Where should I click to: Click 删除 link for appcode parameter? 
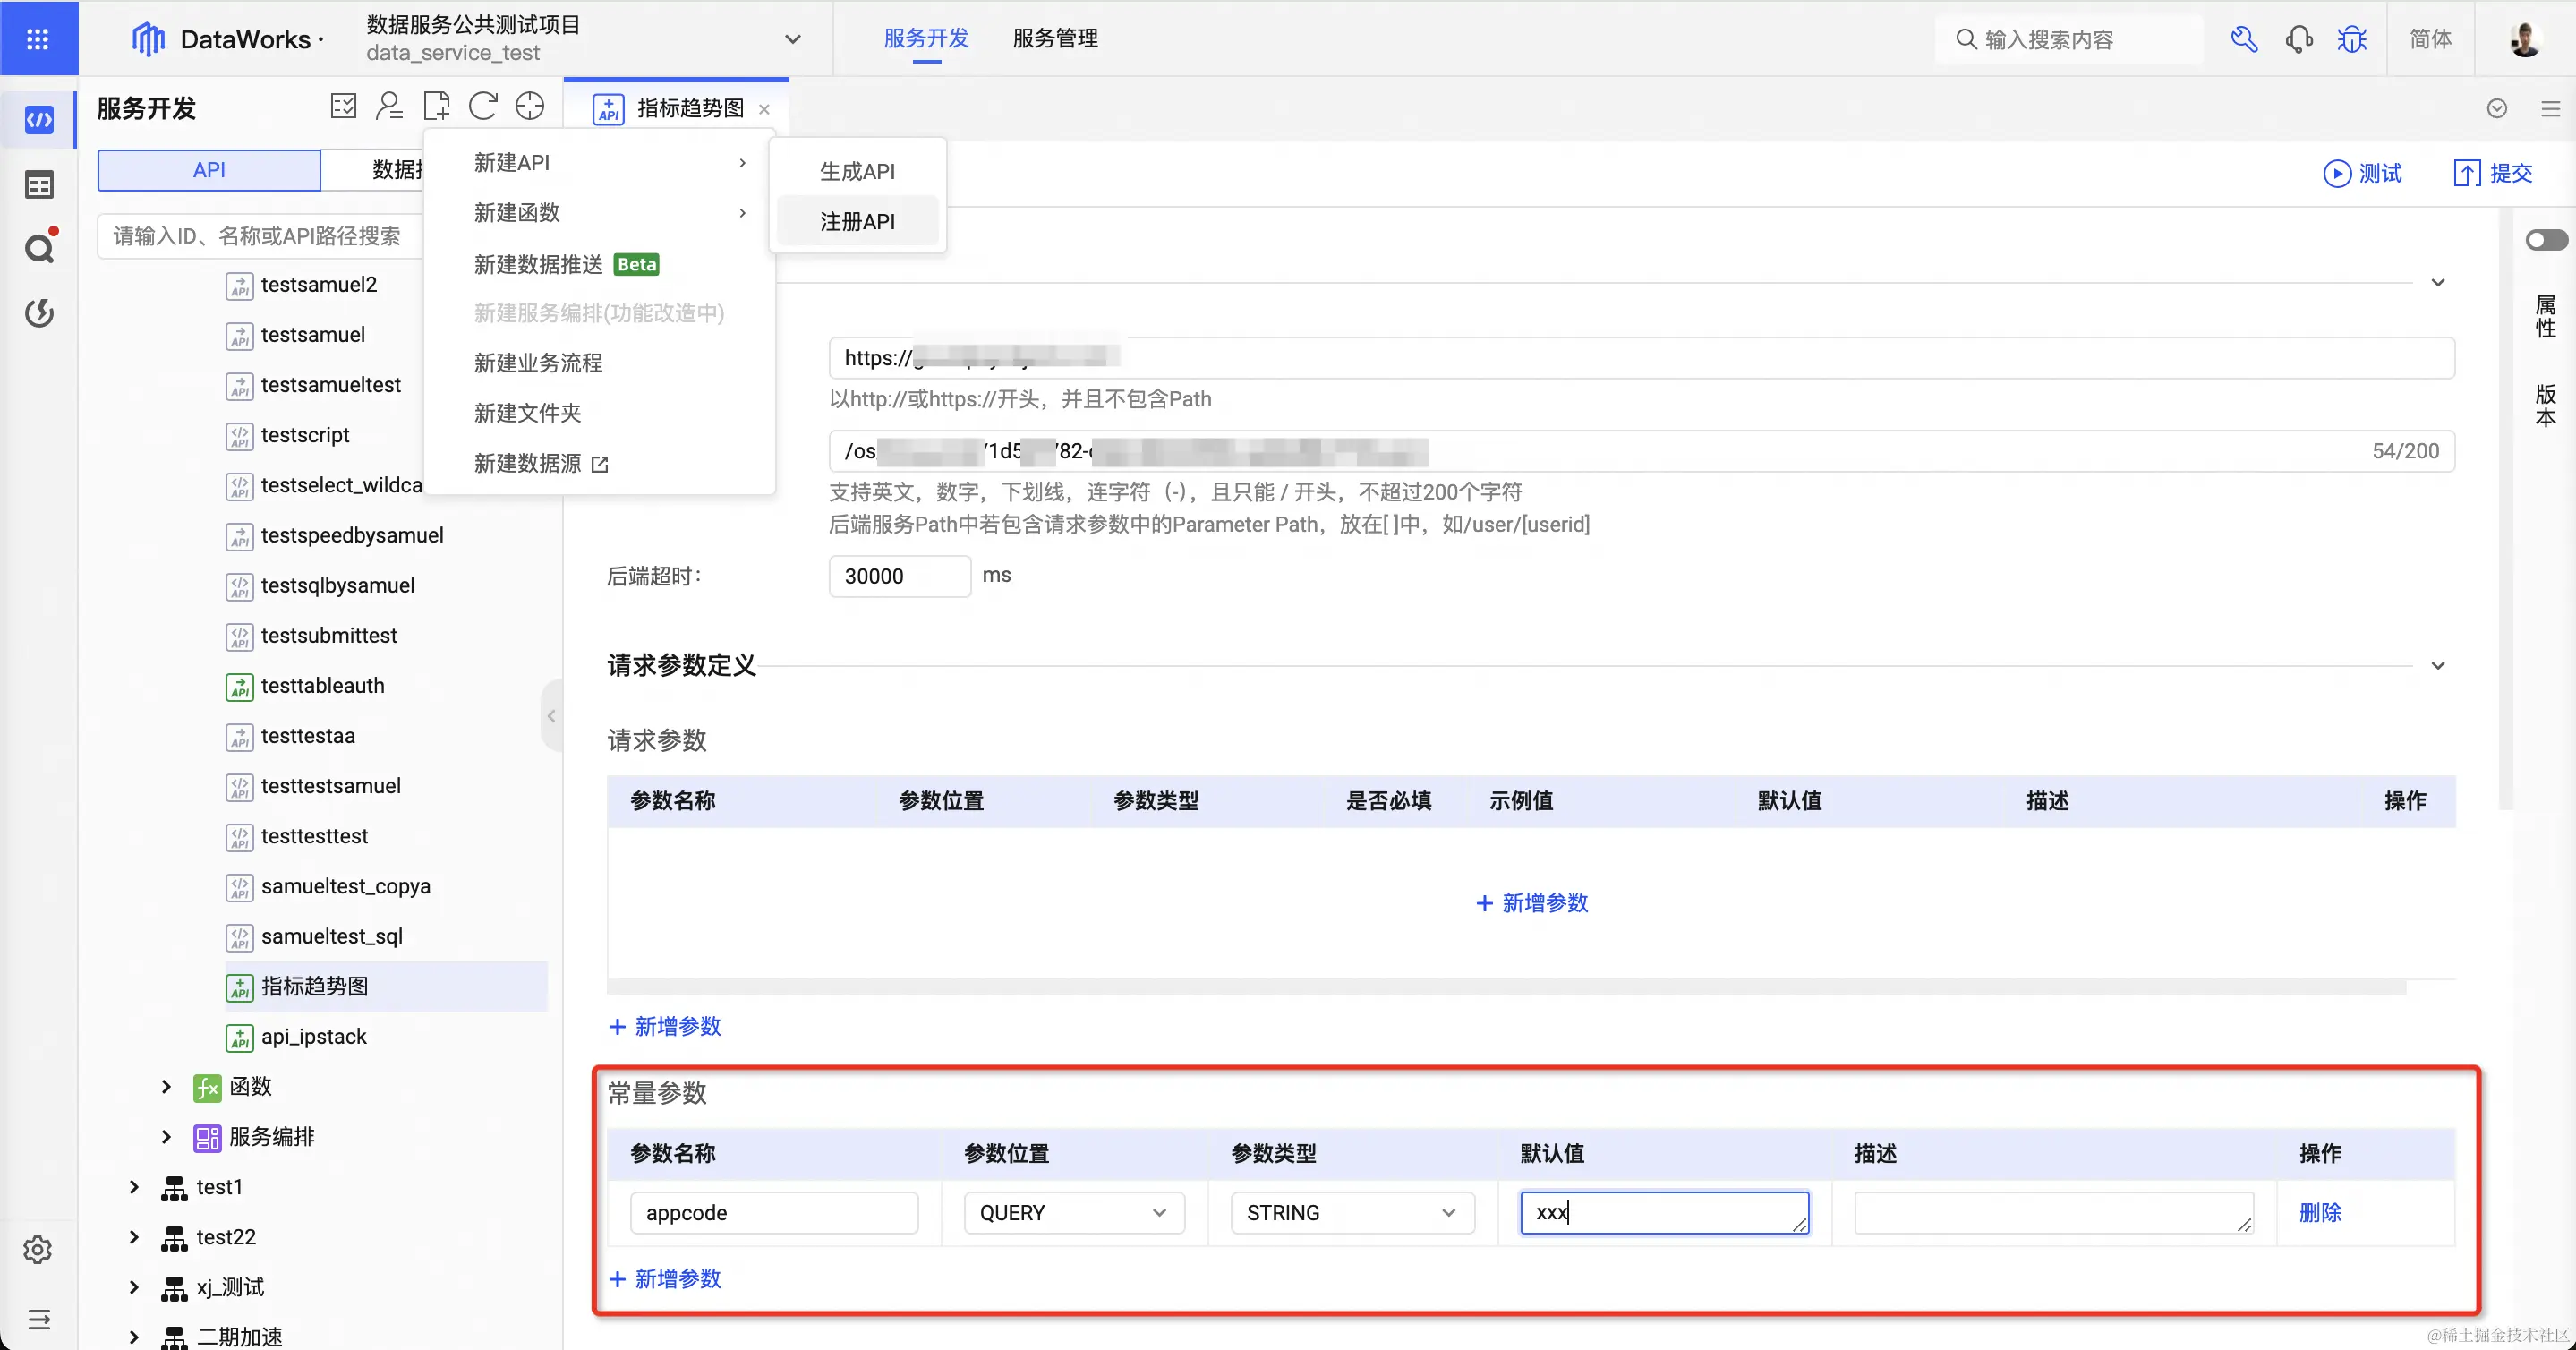pyautogui.click(x=2320, y=1212)
